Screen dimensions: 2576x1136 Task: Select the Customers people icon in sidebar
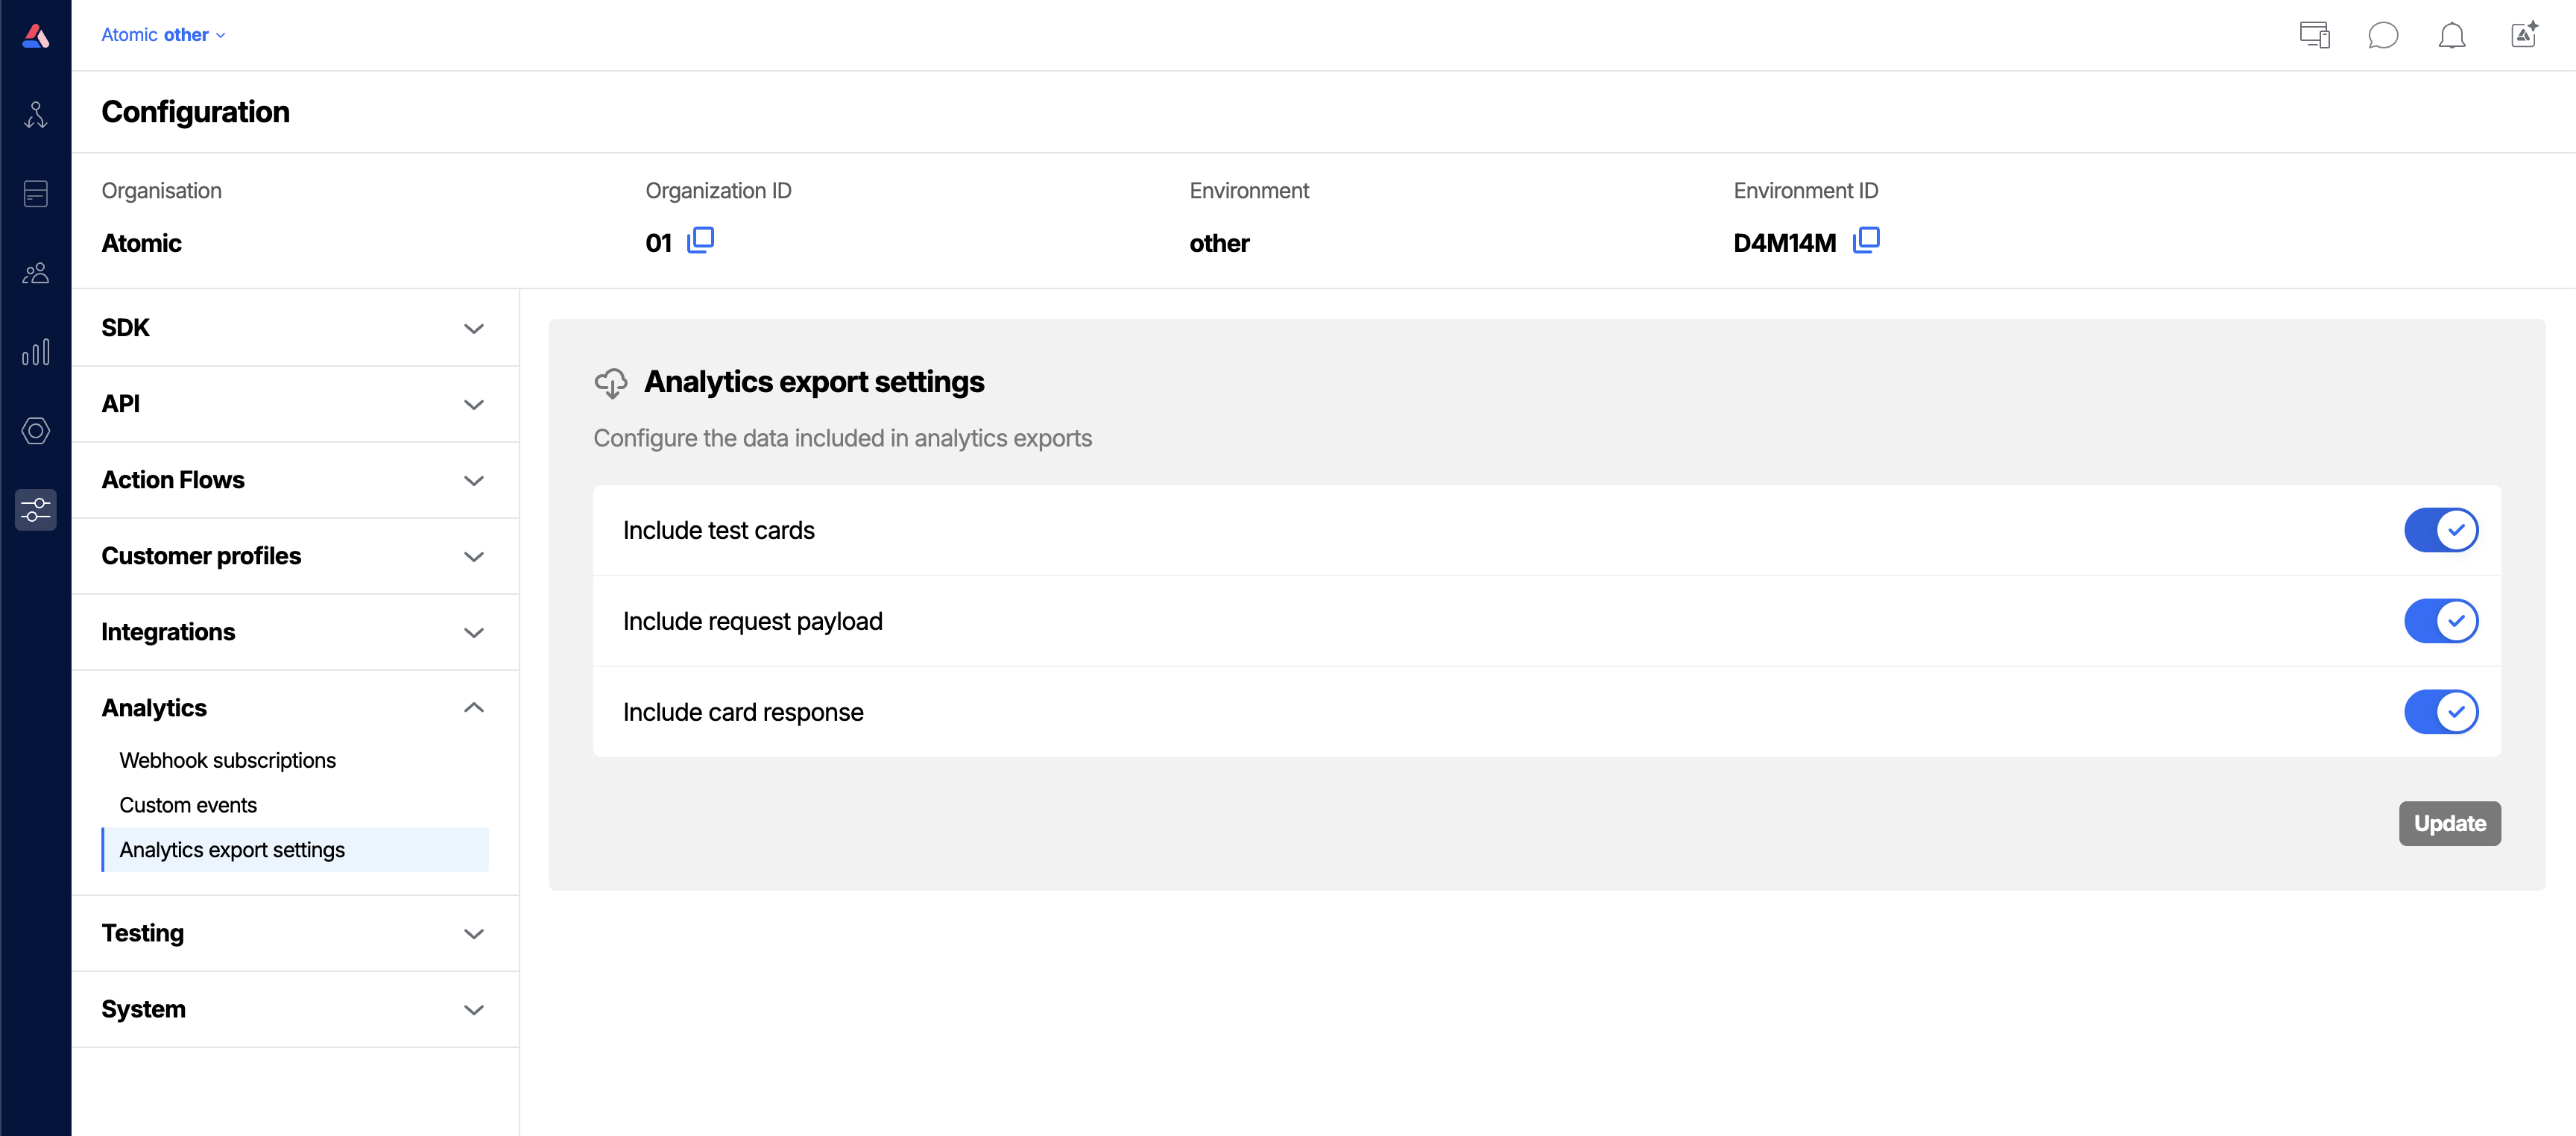pyautogui.click(x=36, y=273)
